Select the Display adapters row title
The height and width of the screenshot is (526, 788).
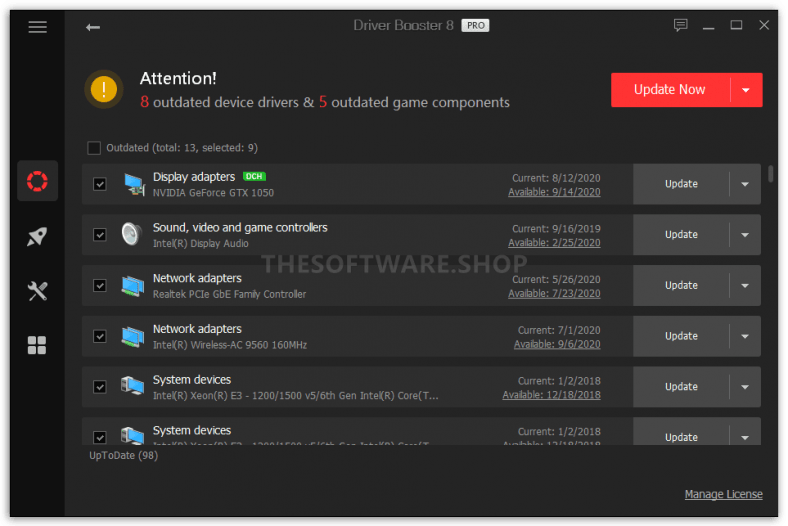click(x=194, y=177)
